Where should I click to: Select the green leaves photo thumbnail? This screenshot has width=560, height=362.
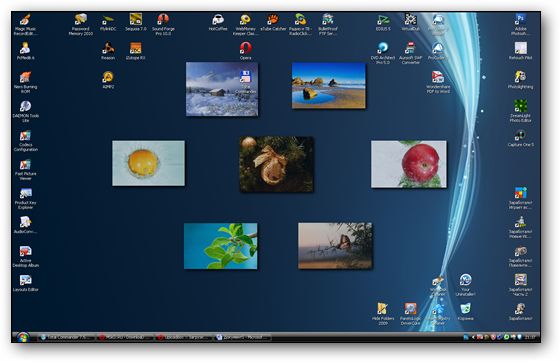click(220, 246)
